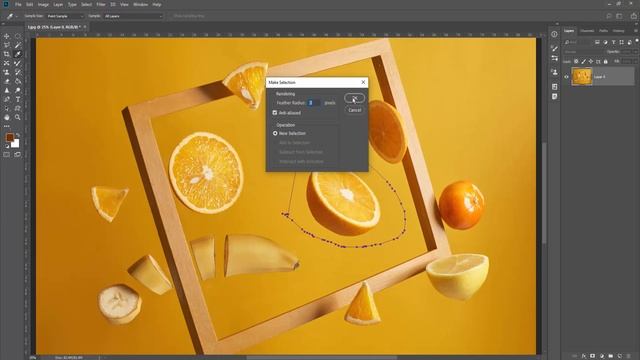Select the Lasso tool
The width and height of the screenshot is (640, 360).
point(7,45)
